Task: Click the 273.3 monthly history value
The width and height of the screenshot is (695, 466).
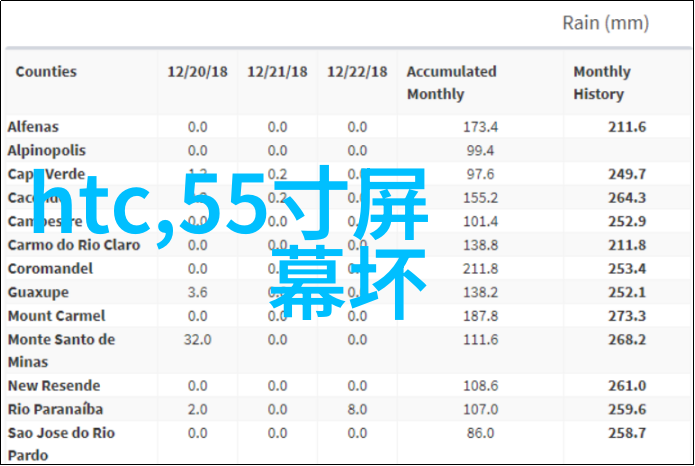Action: pyautogui.click(x=627, y=316)
